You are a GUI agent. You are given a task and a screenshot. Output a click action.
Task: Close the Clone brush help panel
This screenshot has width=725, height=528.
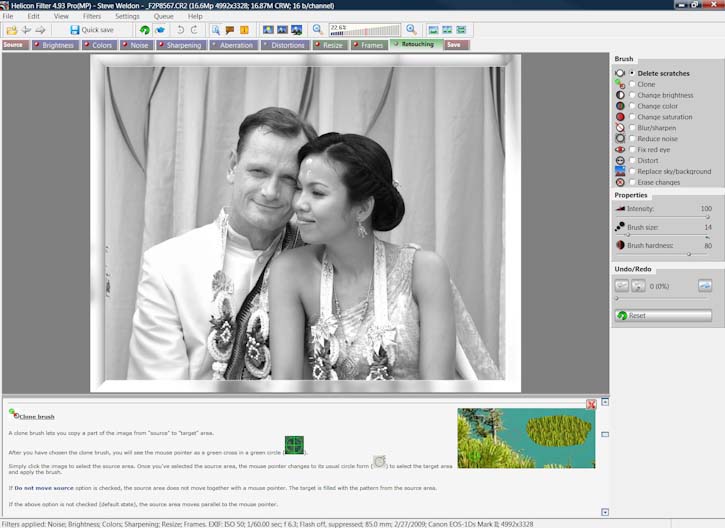pos(591,405)
